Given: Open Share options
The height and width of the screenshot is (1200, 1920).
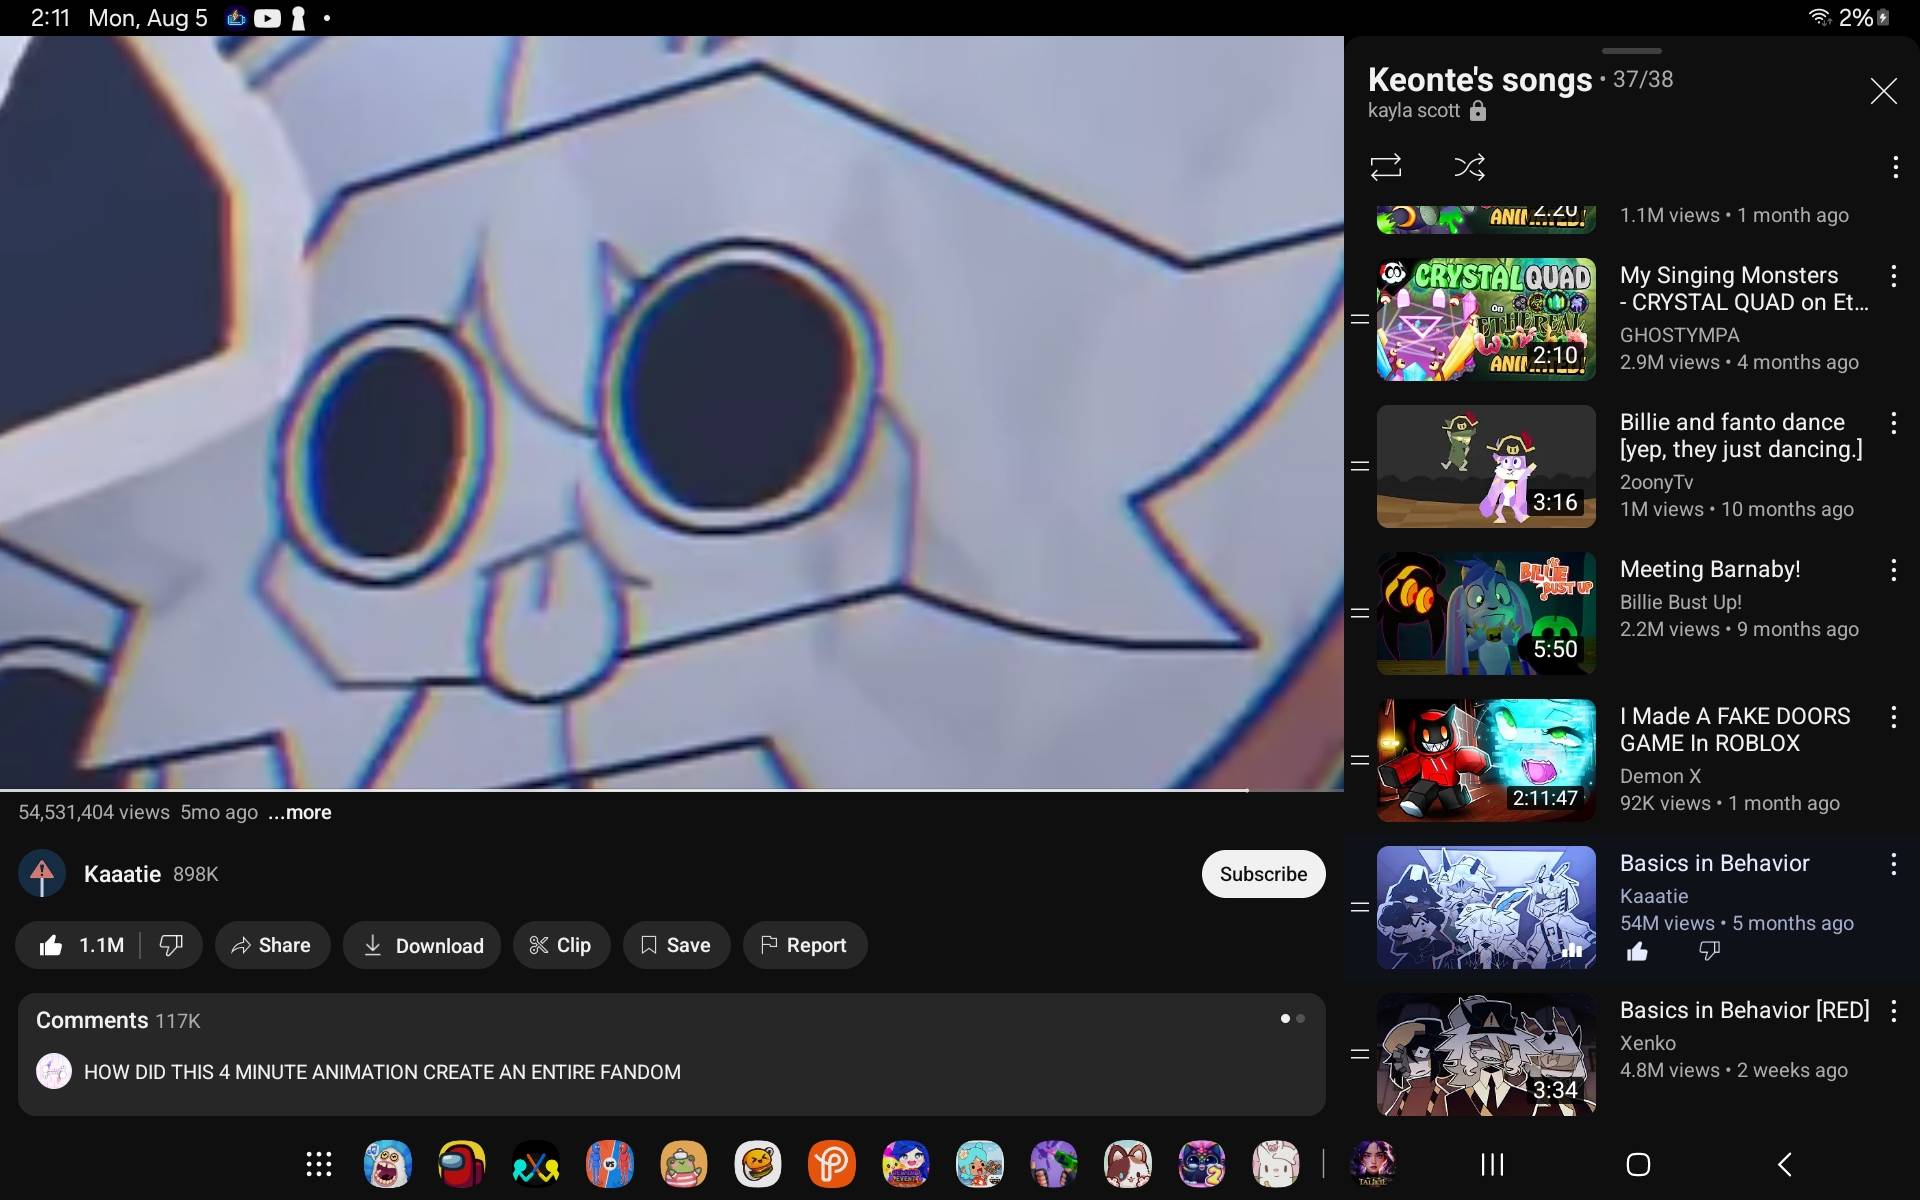Looking at the screenshot, I should 272,945.
